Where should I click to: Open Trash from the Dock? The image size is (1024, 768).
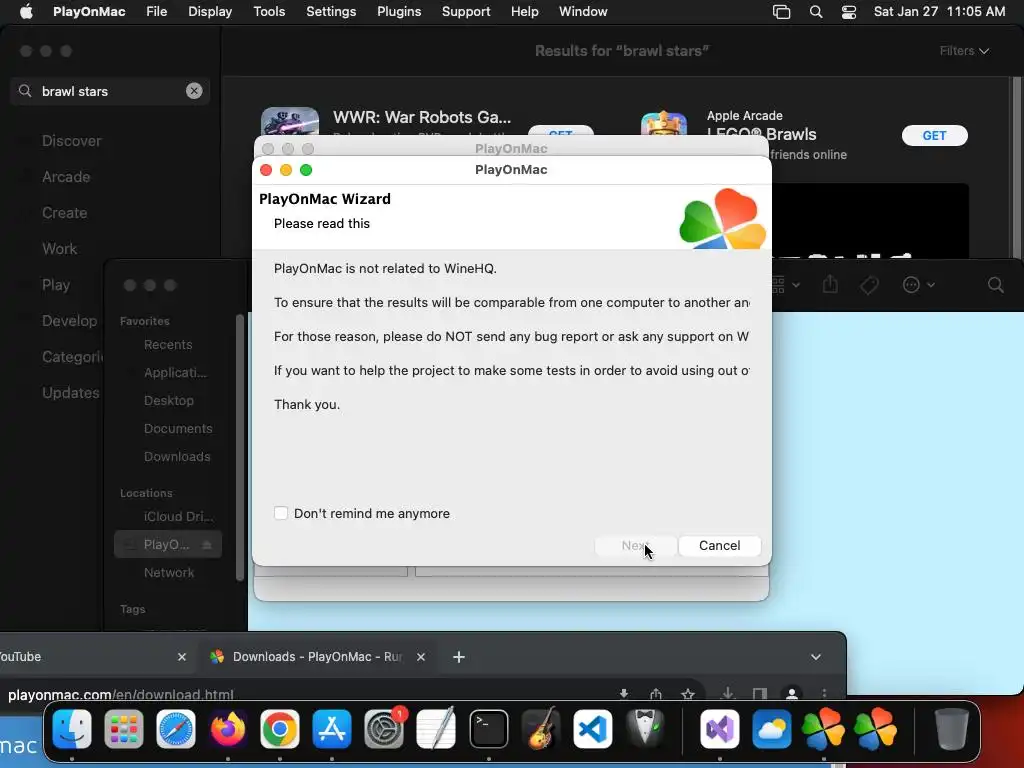tap(952, 729)
